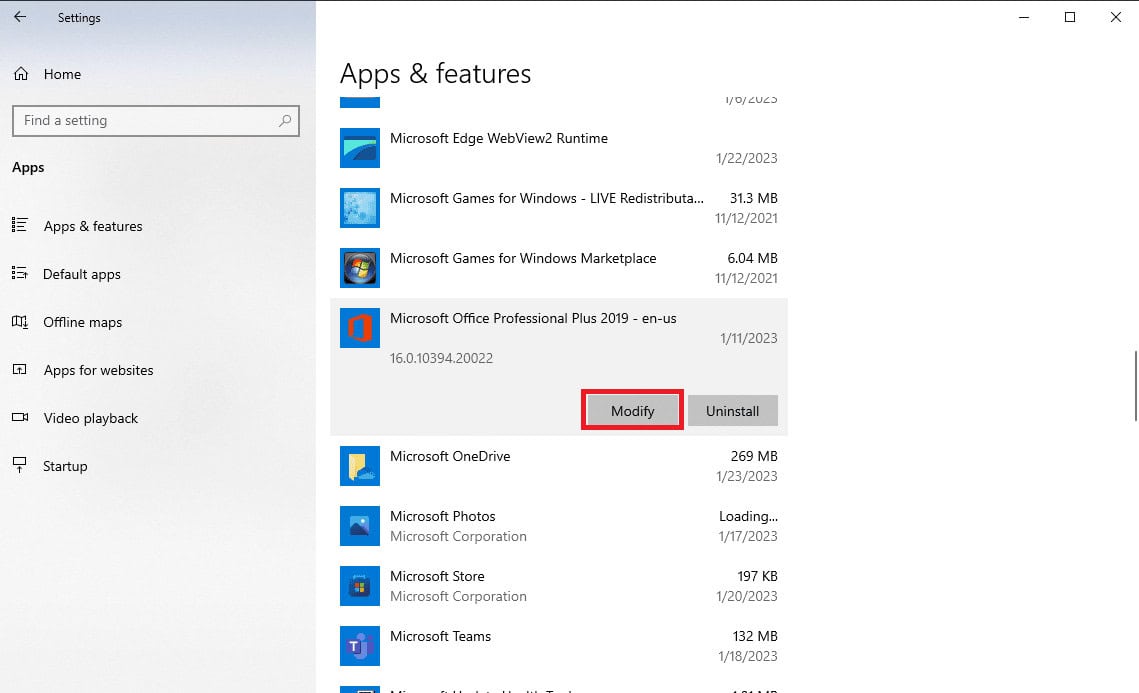Click the 197 KB Microsoft Store size

(x=758, y=576)
